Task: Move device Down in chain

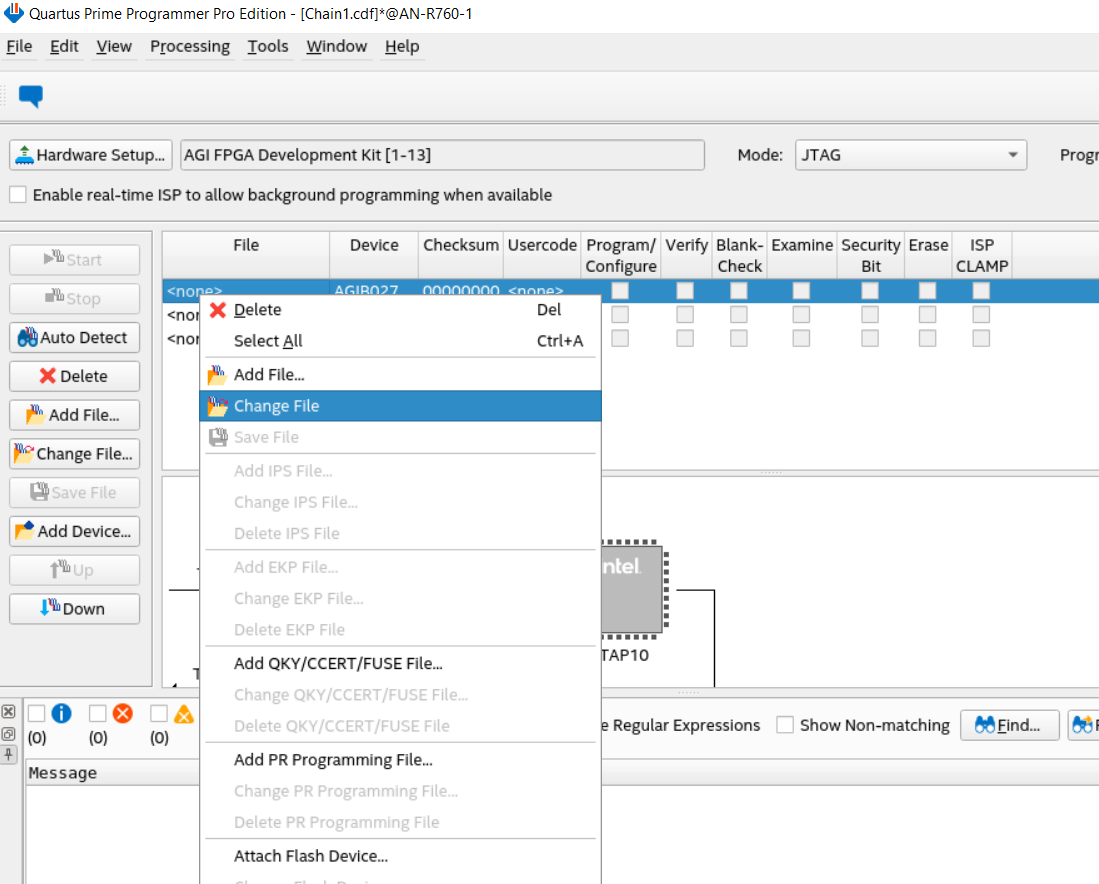Action: (74, 609)
